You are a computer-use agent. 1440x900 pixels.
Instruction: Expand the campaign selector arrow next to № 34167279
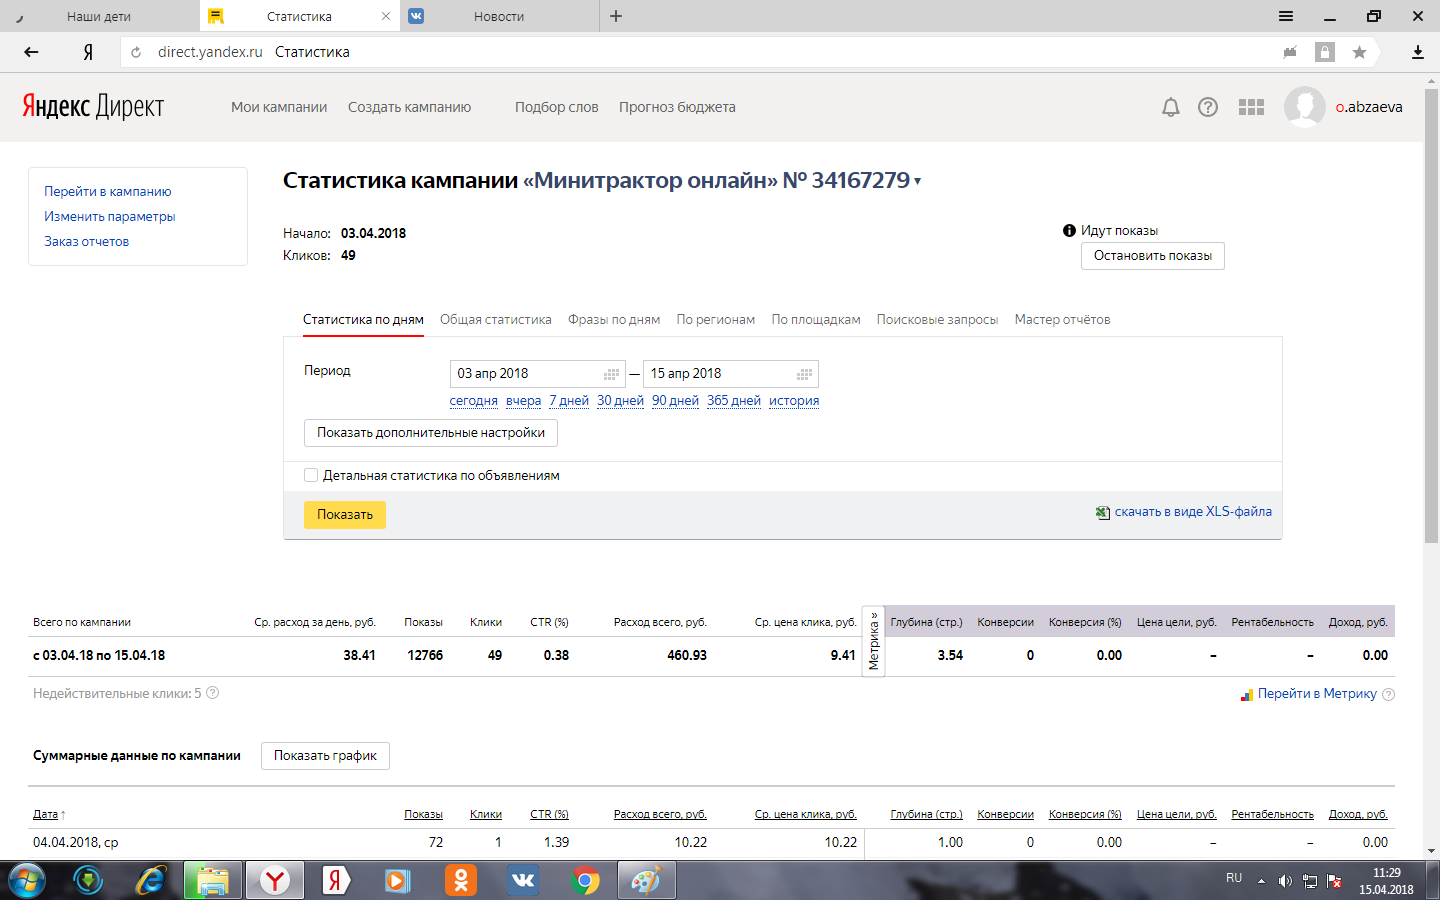(x=917, y=182)
